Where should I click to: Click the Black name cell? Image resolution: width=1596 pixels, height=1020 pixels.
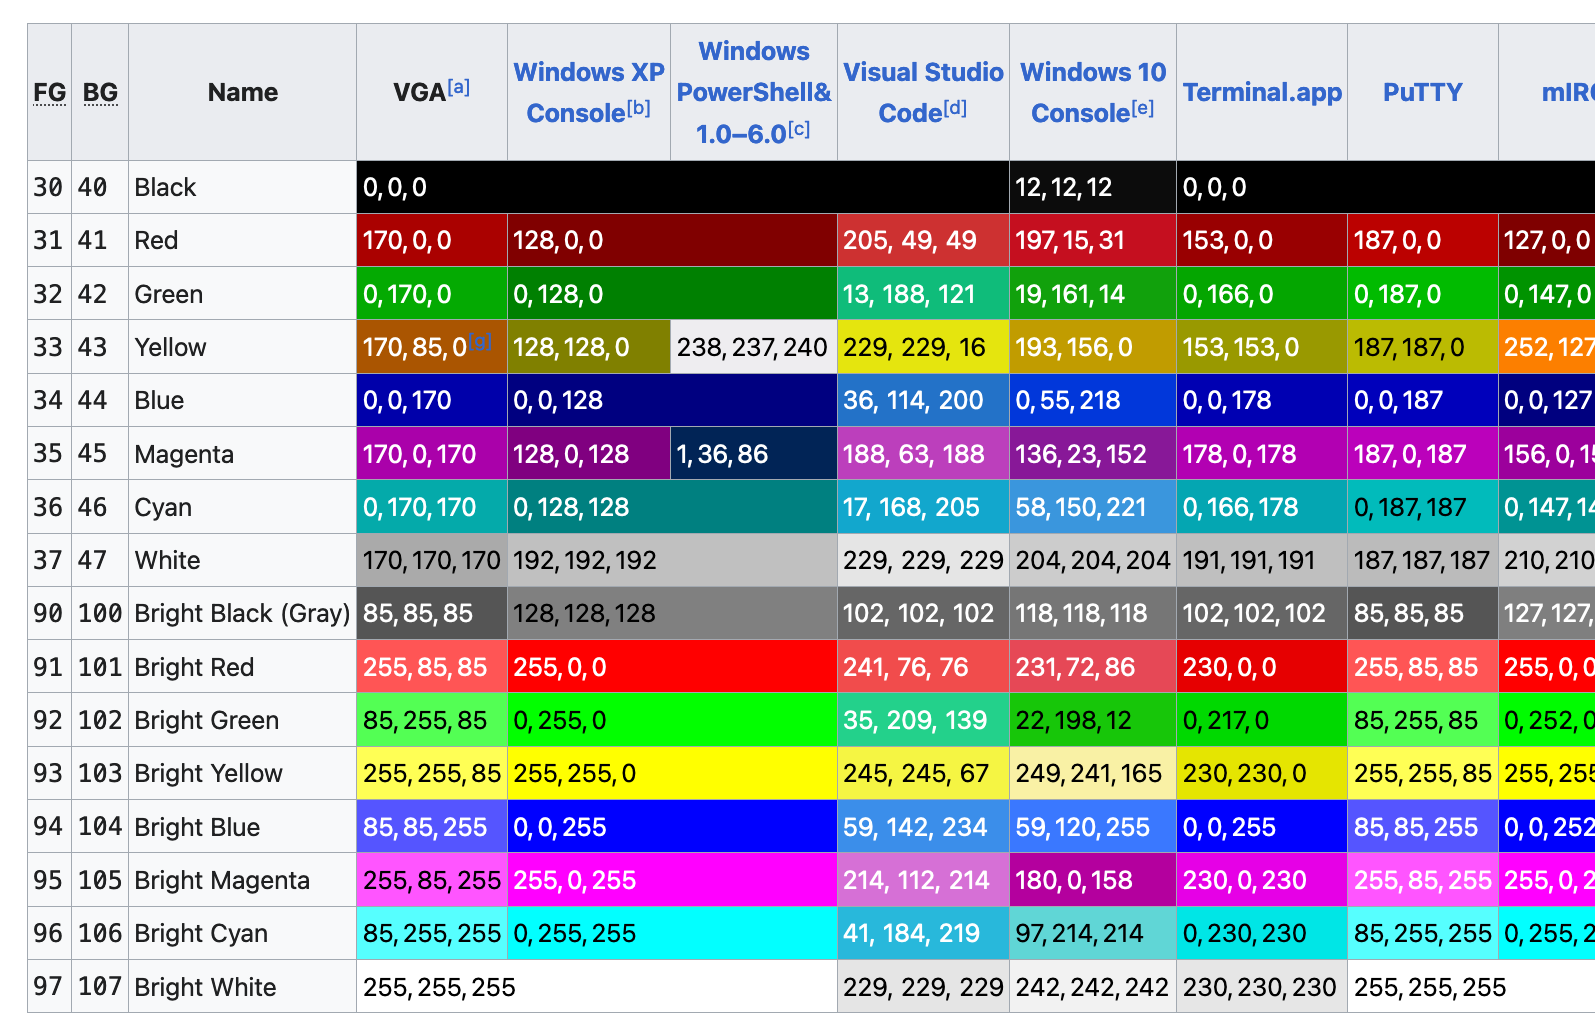pyautogui.click(x=242, y=187)
